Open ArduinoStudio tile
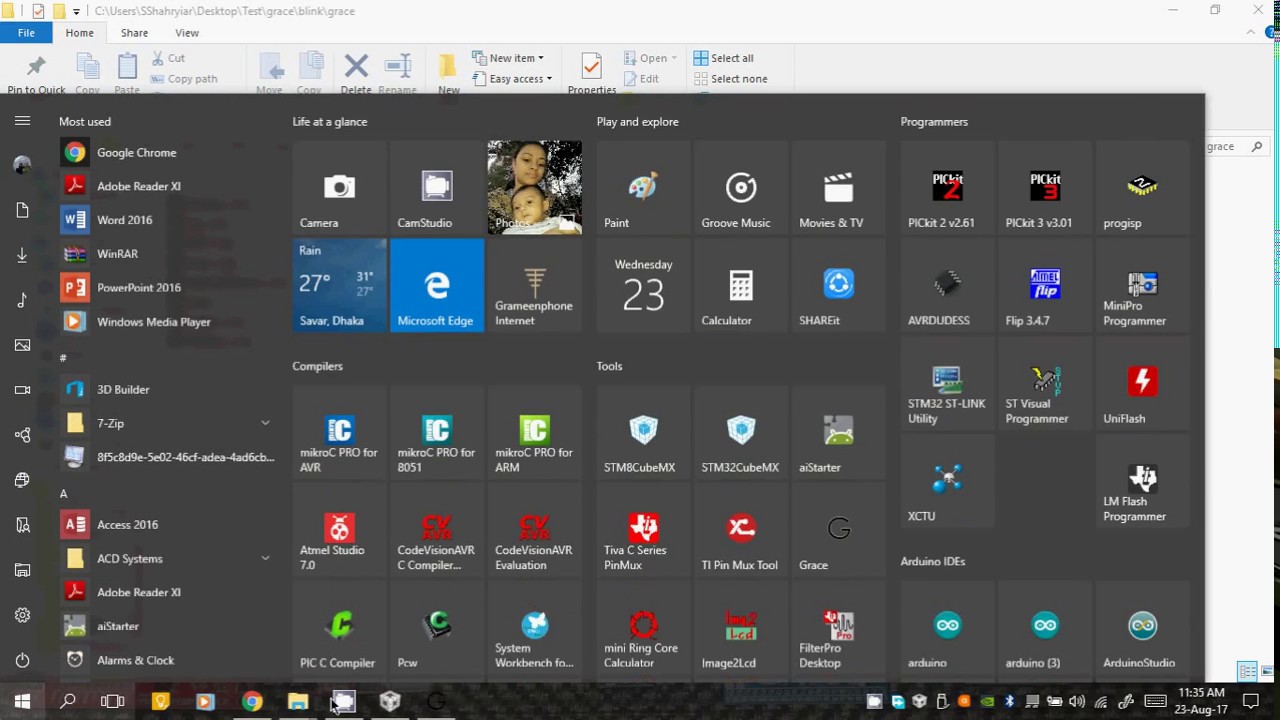 [x=1143, y=628]
